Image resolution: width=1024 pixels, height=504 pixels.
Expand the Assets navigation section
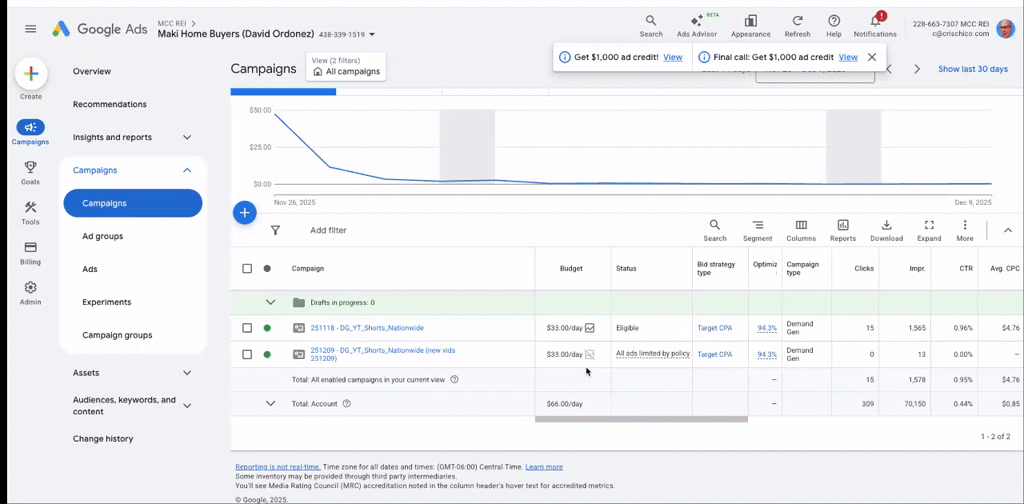point(187,372)
